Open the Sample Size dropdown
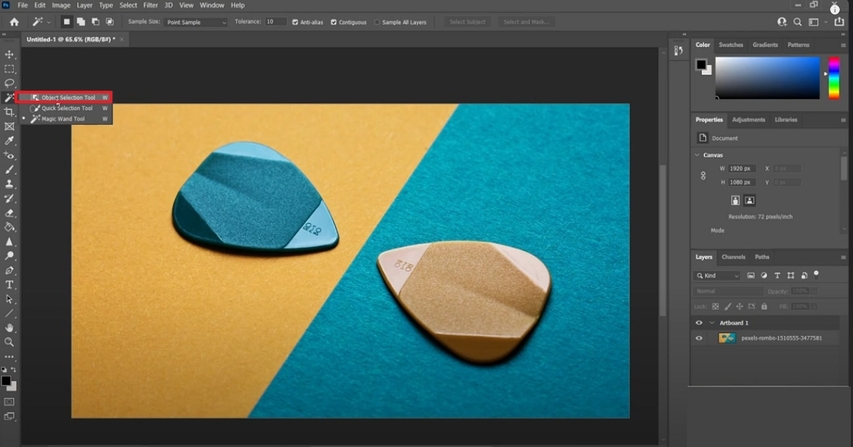This screenshot has width=853, height=447. [196, 22]
